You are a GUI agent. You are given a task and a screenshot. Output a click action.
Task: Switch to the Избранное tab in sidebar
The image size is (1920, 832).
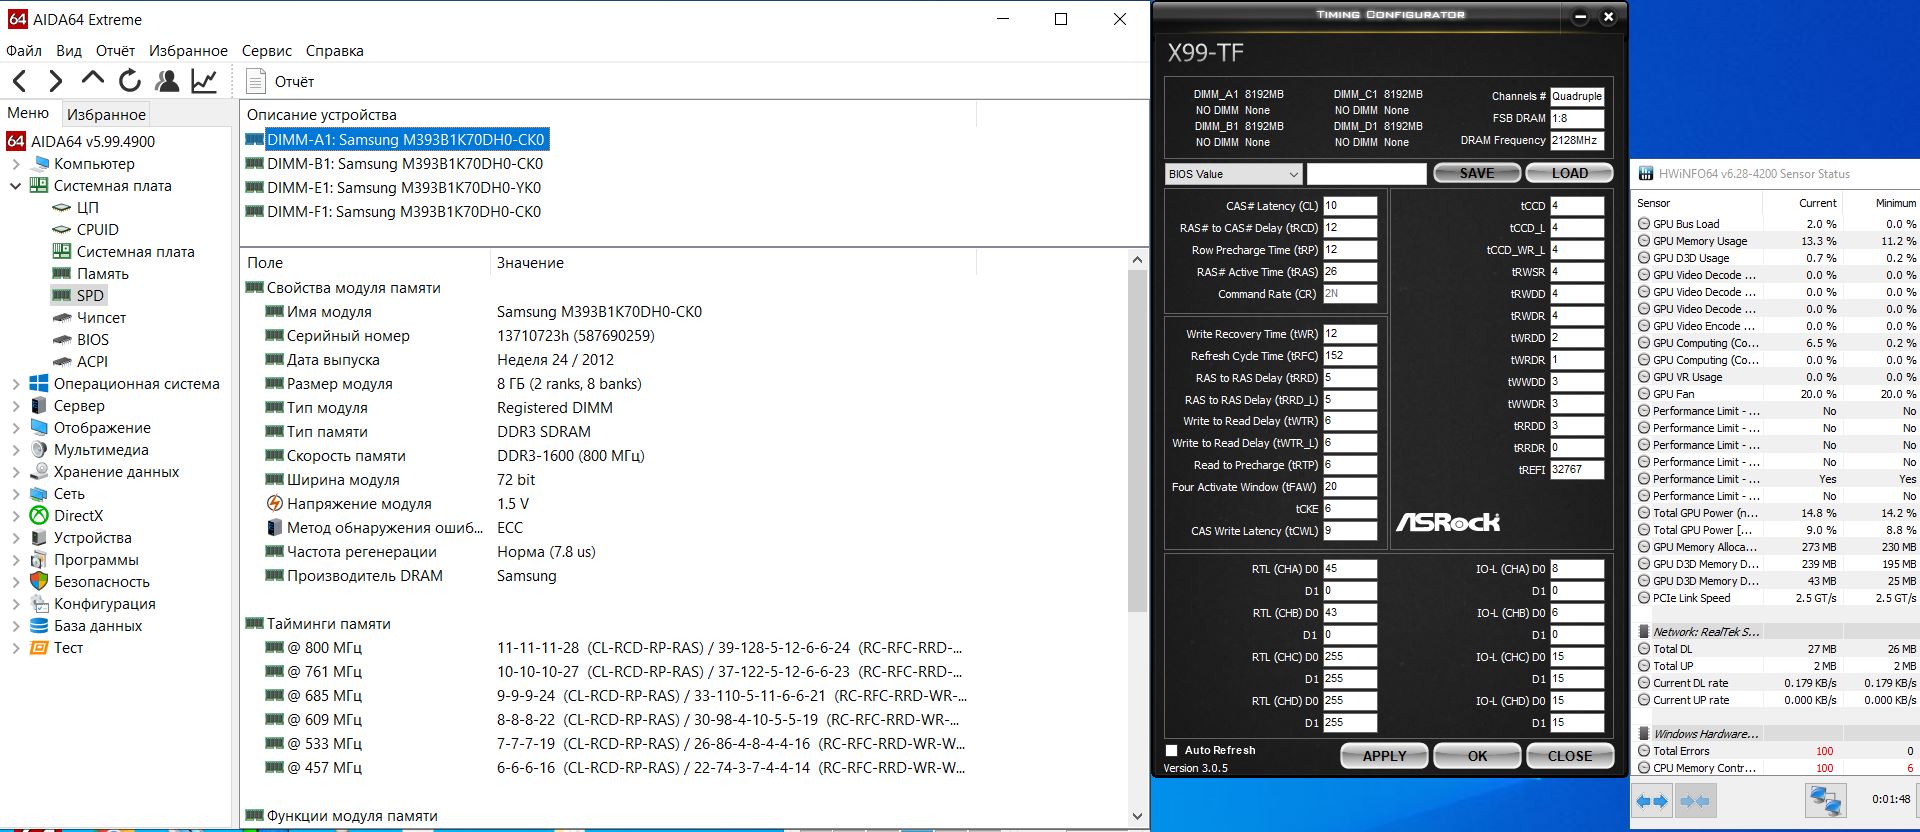(106, 114)
